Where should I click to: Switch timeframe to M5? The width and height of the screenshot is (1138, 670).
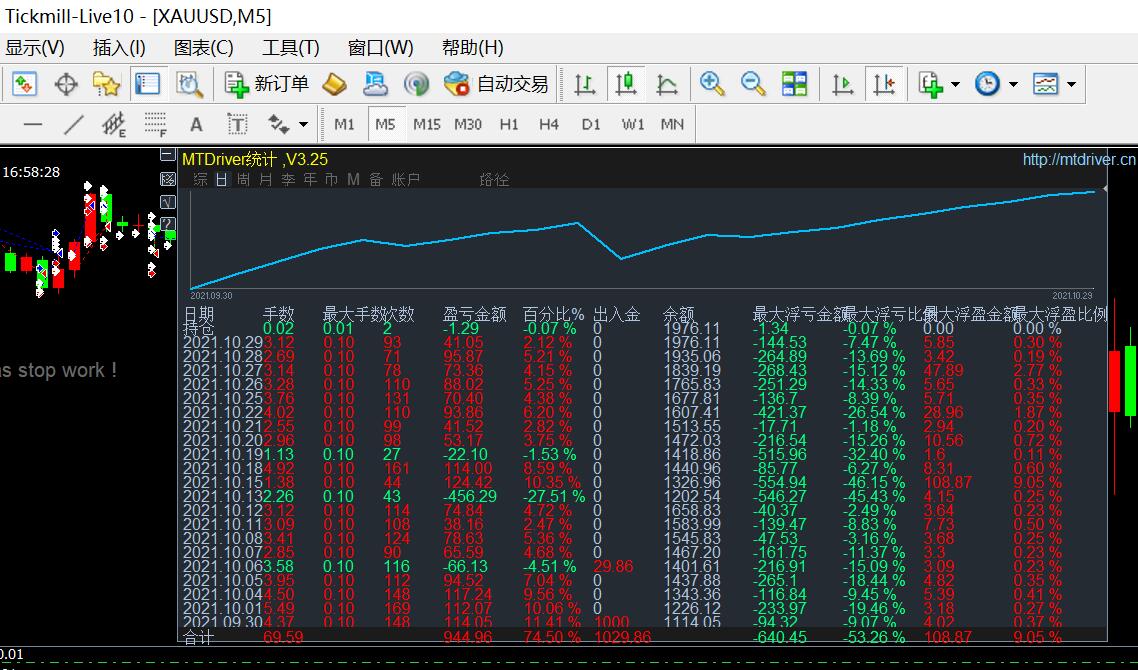coord(385,125)
